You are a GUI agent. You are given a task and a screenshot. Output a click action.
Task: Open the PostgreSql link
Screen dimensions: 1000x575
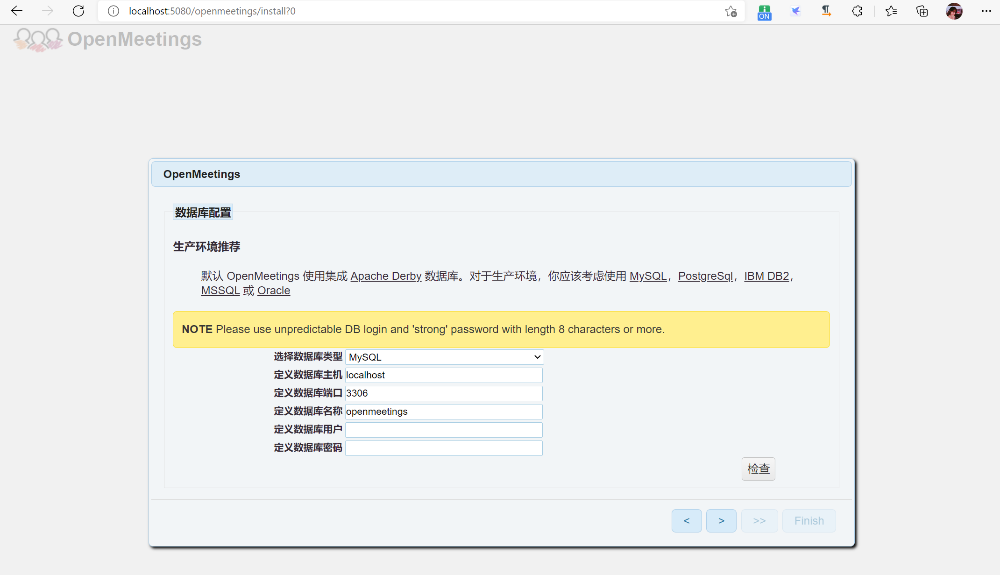(705, 276)
